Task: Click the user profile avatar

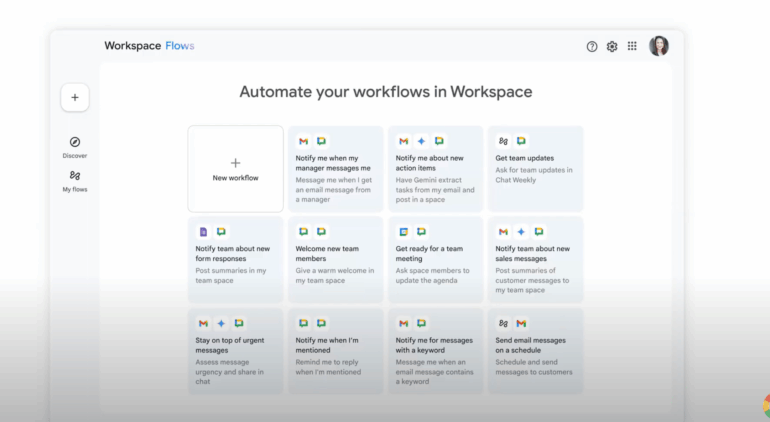Action: pos(659,46)
